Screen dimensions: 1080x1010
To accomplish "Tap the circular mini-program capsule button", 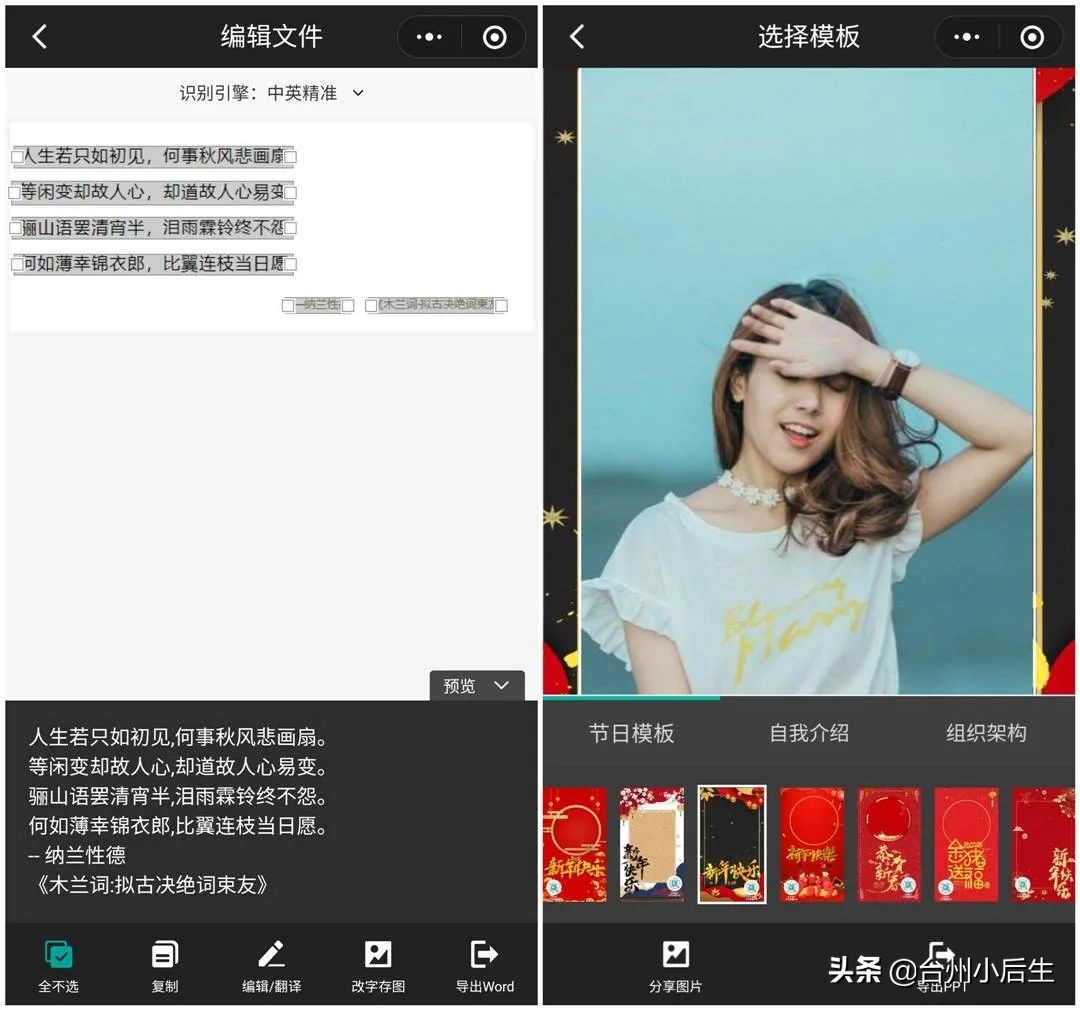I will pos(493,35).
